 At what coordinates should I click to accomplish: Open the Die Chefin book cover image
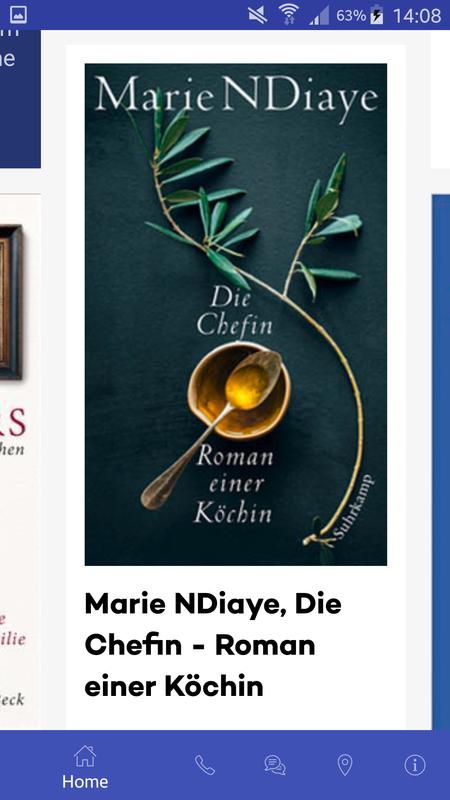[236, 314]
